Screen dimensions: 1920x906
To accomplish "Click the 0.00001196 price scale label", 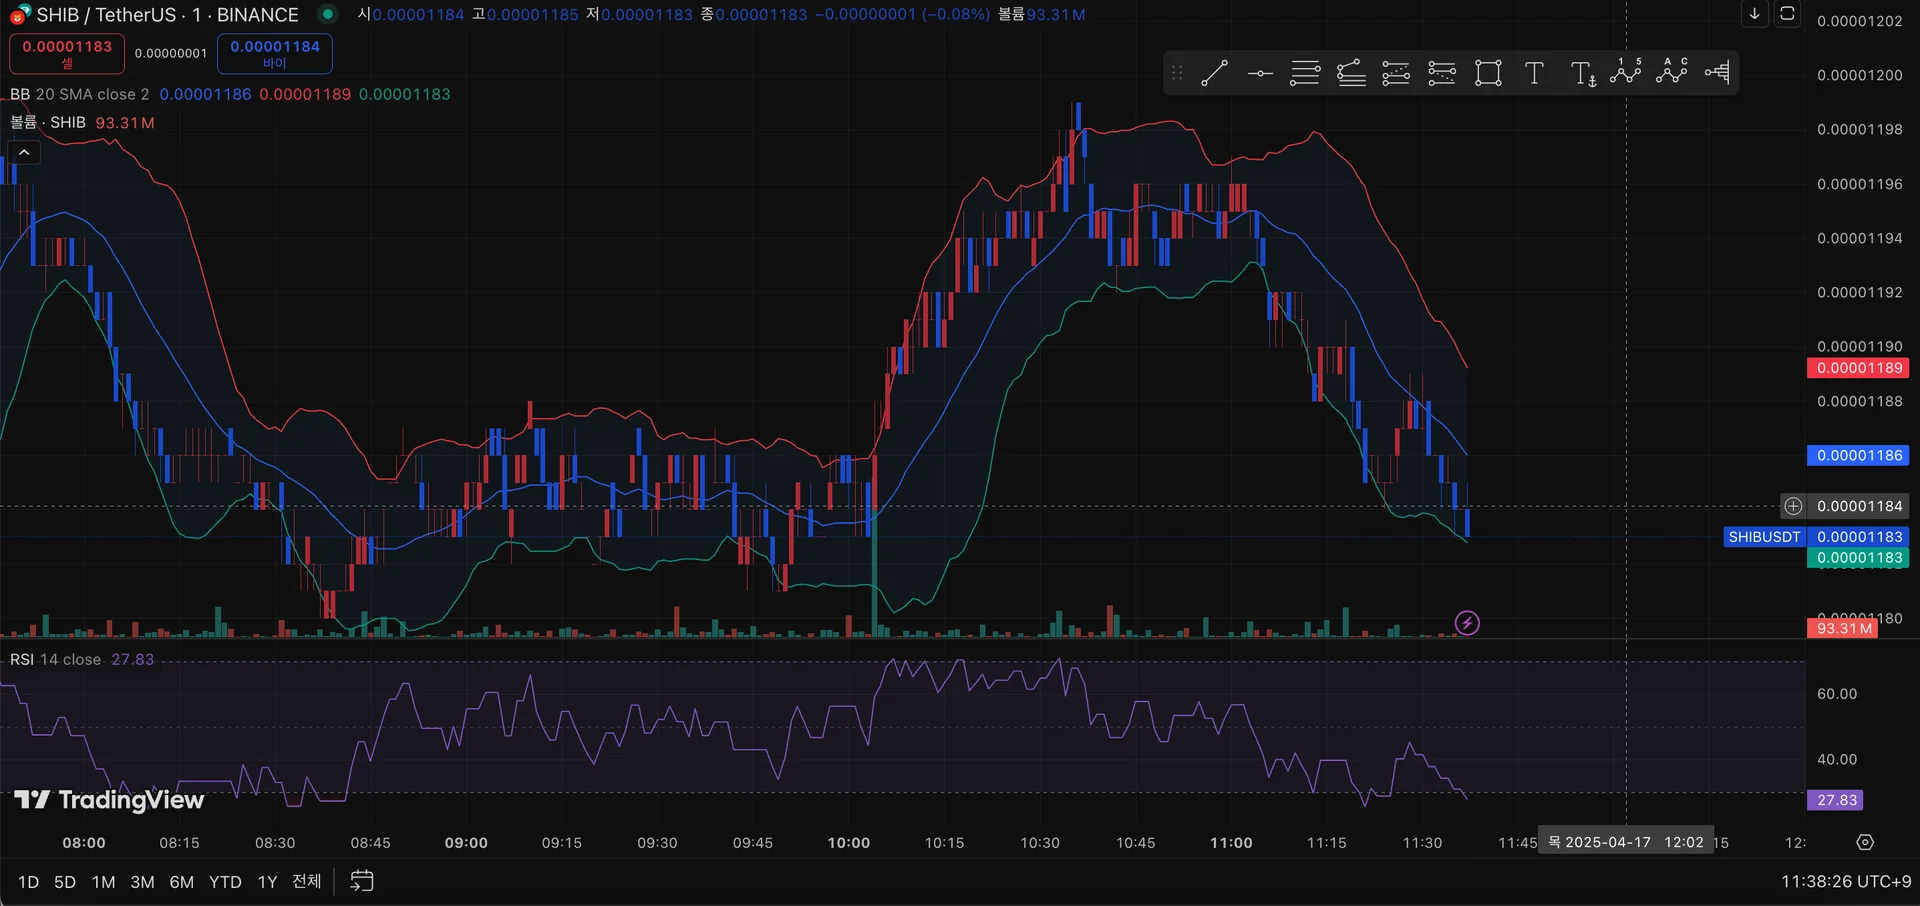I will pos(1859,184).
